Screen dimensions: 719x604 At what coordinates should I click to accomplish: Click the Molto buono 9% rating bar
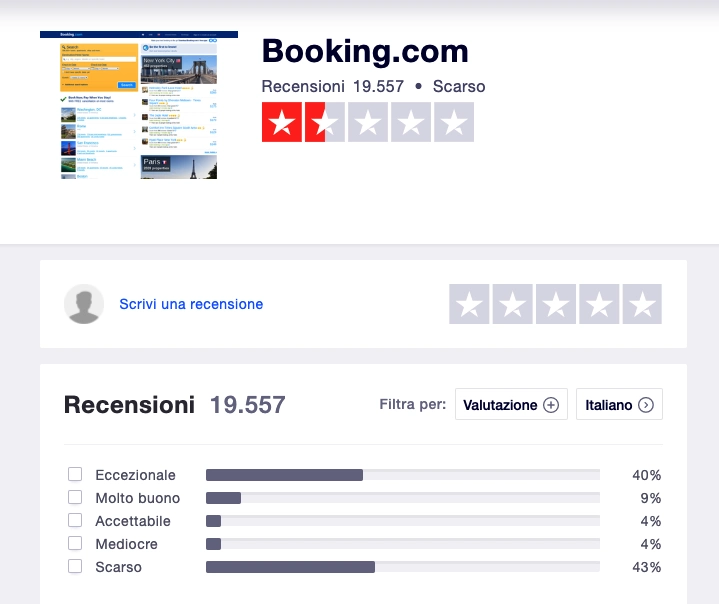coord(403,498)
